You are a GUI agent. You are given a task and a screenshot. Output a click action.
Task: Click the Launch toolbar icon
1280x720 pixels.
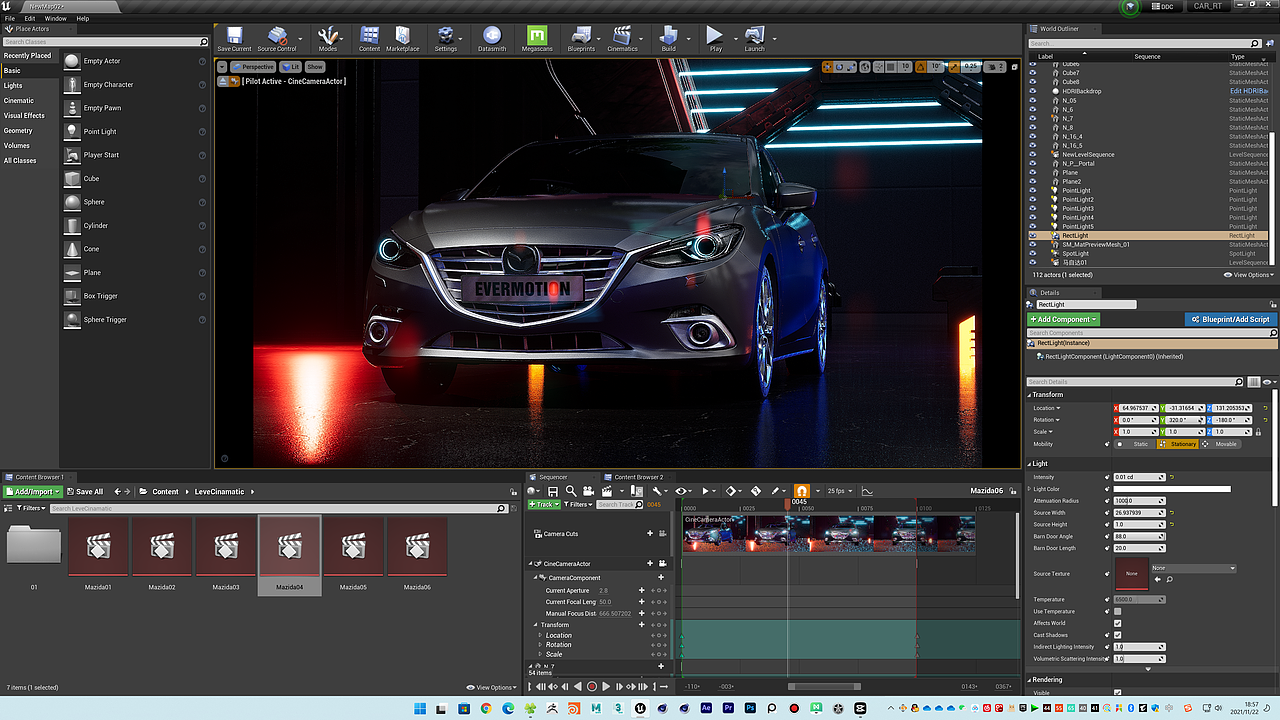click(x=754, y=38)
